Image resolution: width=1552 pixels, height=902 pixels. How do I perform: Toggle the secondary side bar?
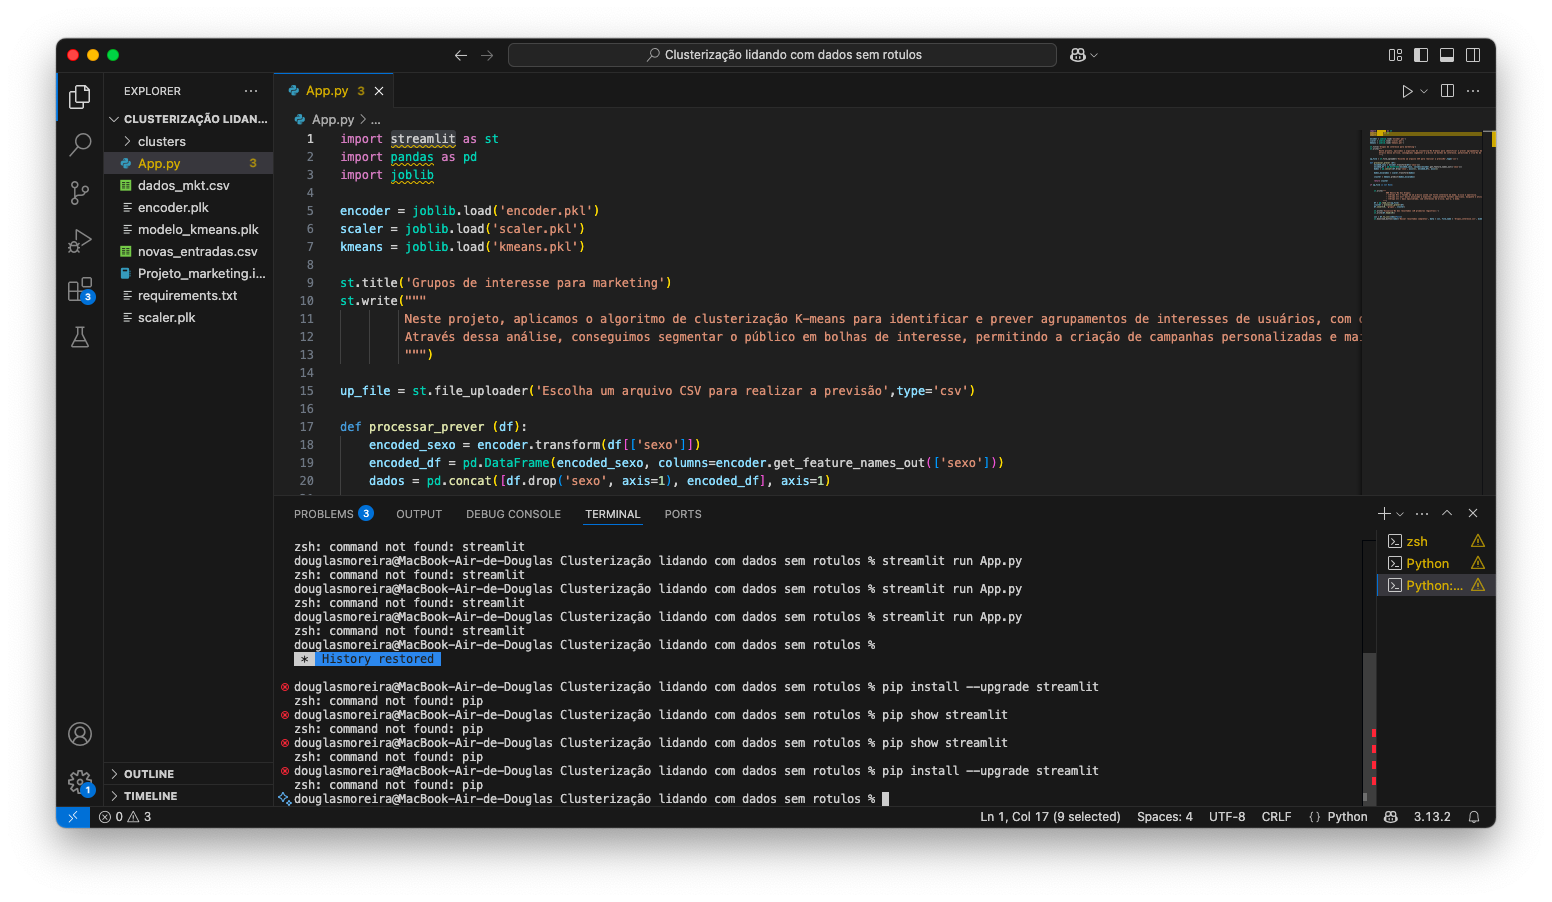coord(1473,55)
